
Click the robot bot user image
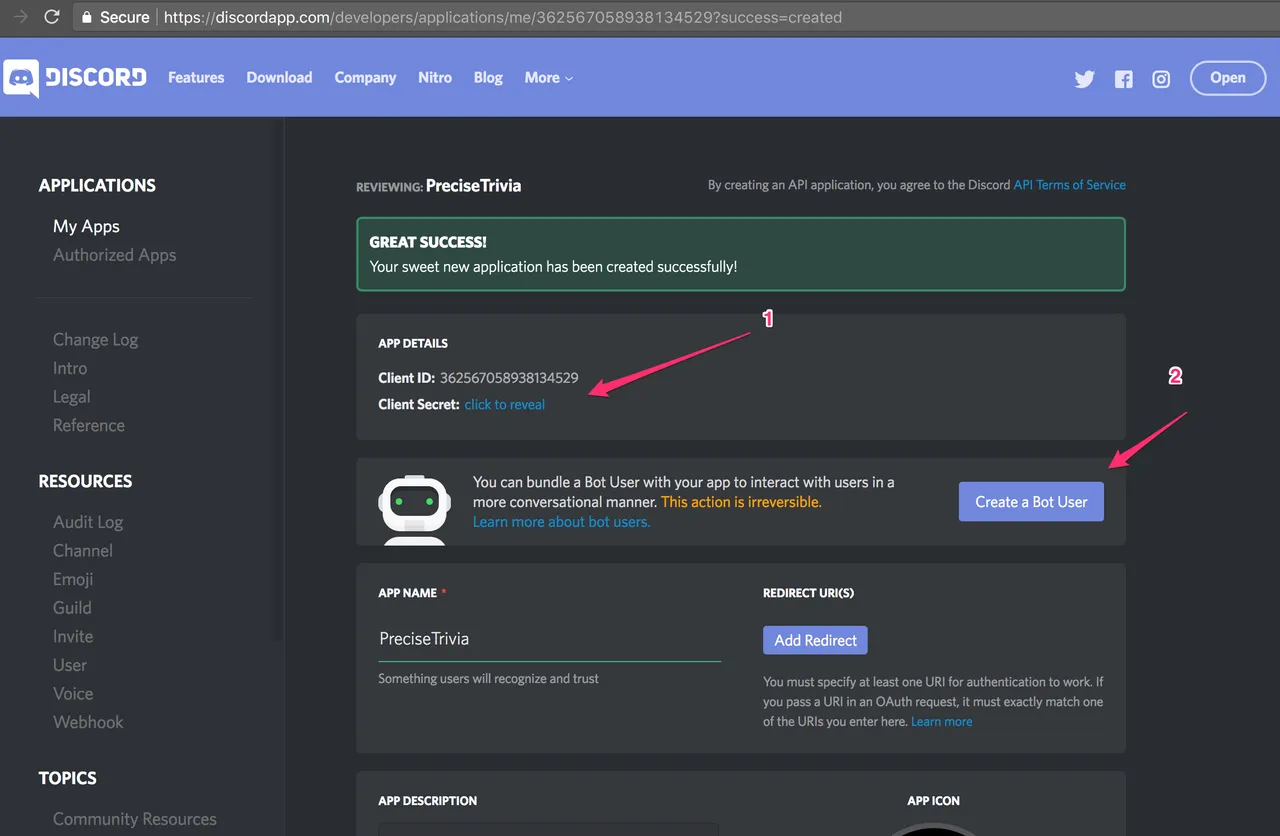click(415, 508)
